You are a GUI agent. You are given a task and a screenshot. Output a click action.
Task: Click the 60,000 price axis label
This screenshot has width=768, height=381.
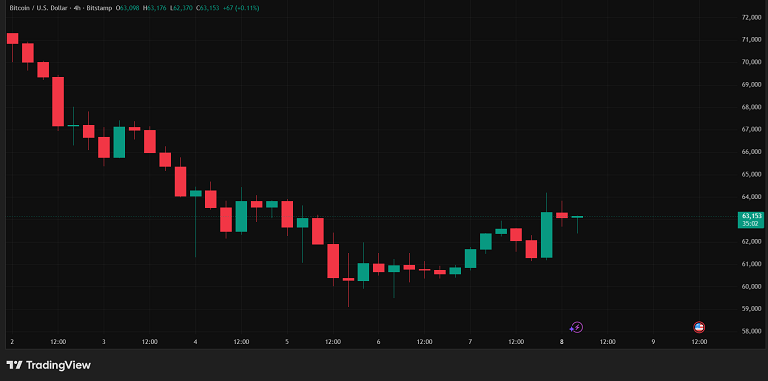[x=751, y=286]
